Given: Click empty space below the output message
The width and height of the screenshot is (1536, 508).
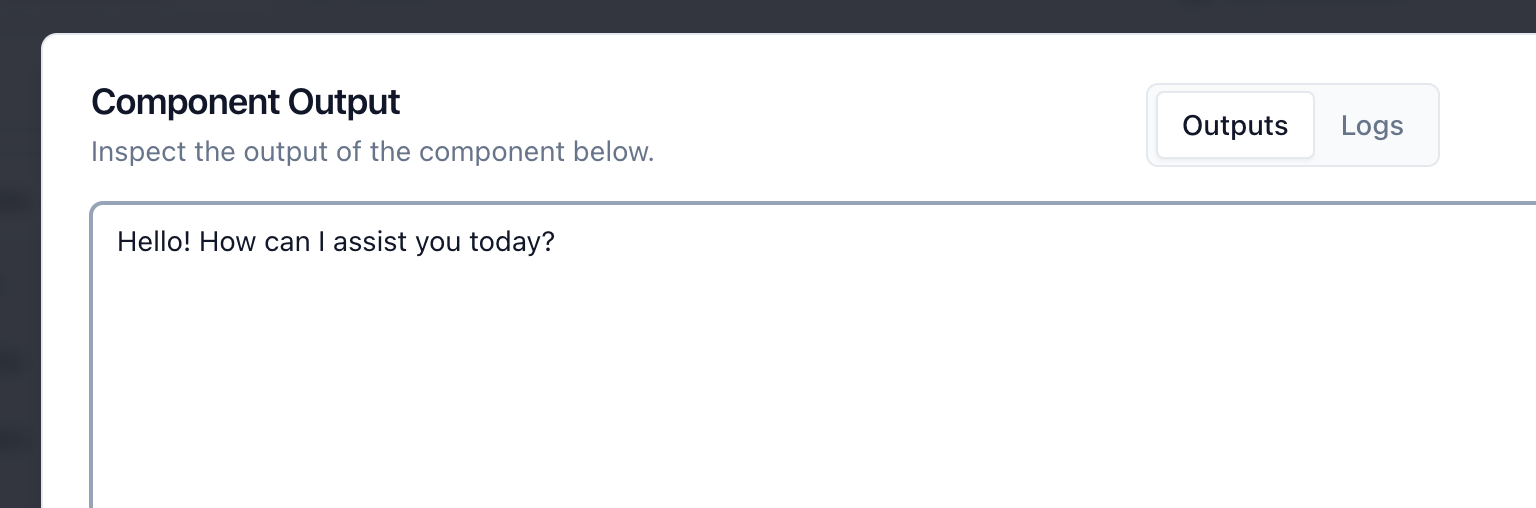Looking at the screenshot, I should tap(700, 400).
